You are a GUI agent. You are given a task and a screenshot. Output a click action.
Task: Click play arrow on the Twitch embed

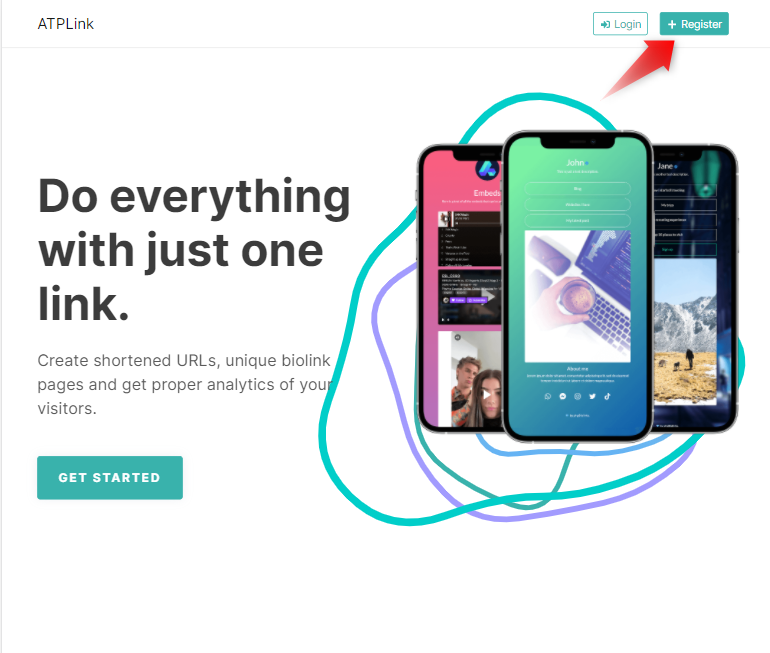pyautogui.click(x=490, y=297)
